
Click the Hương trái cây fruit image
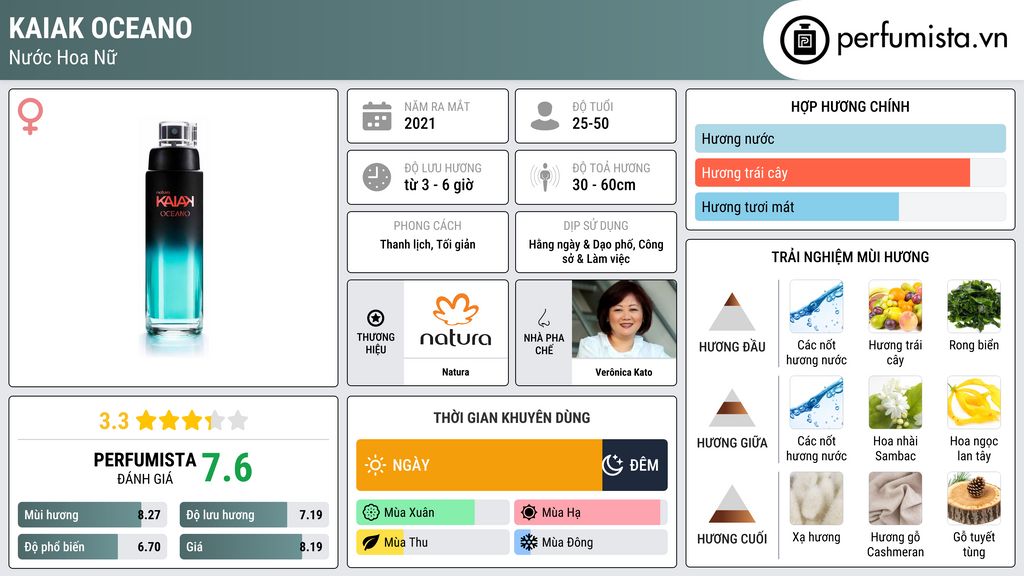[895, 306]
